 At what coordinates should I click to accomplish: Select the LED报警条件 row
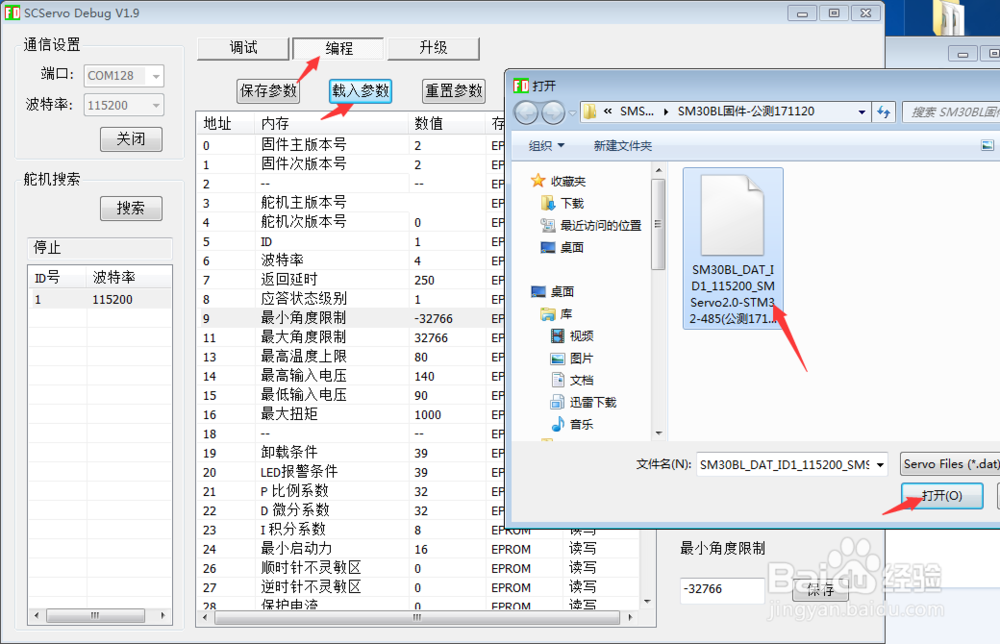pos(351,472)
